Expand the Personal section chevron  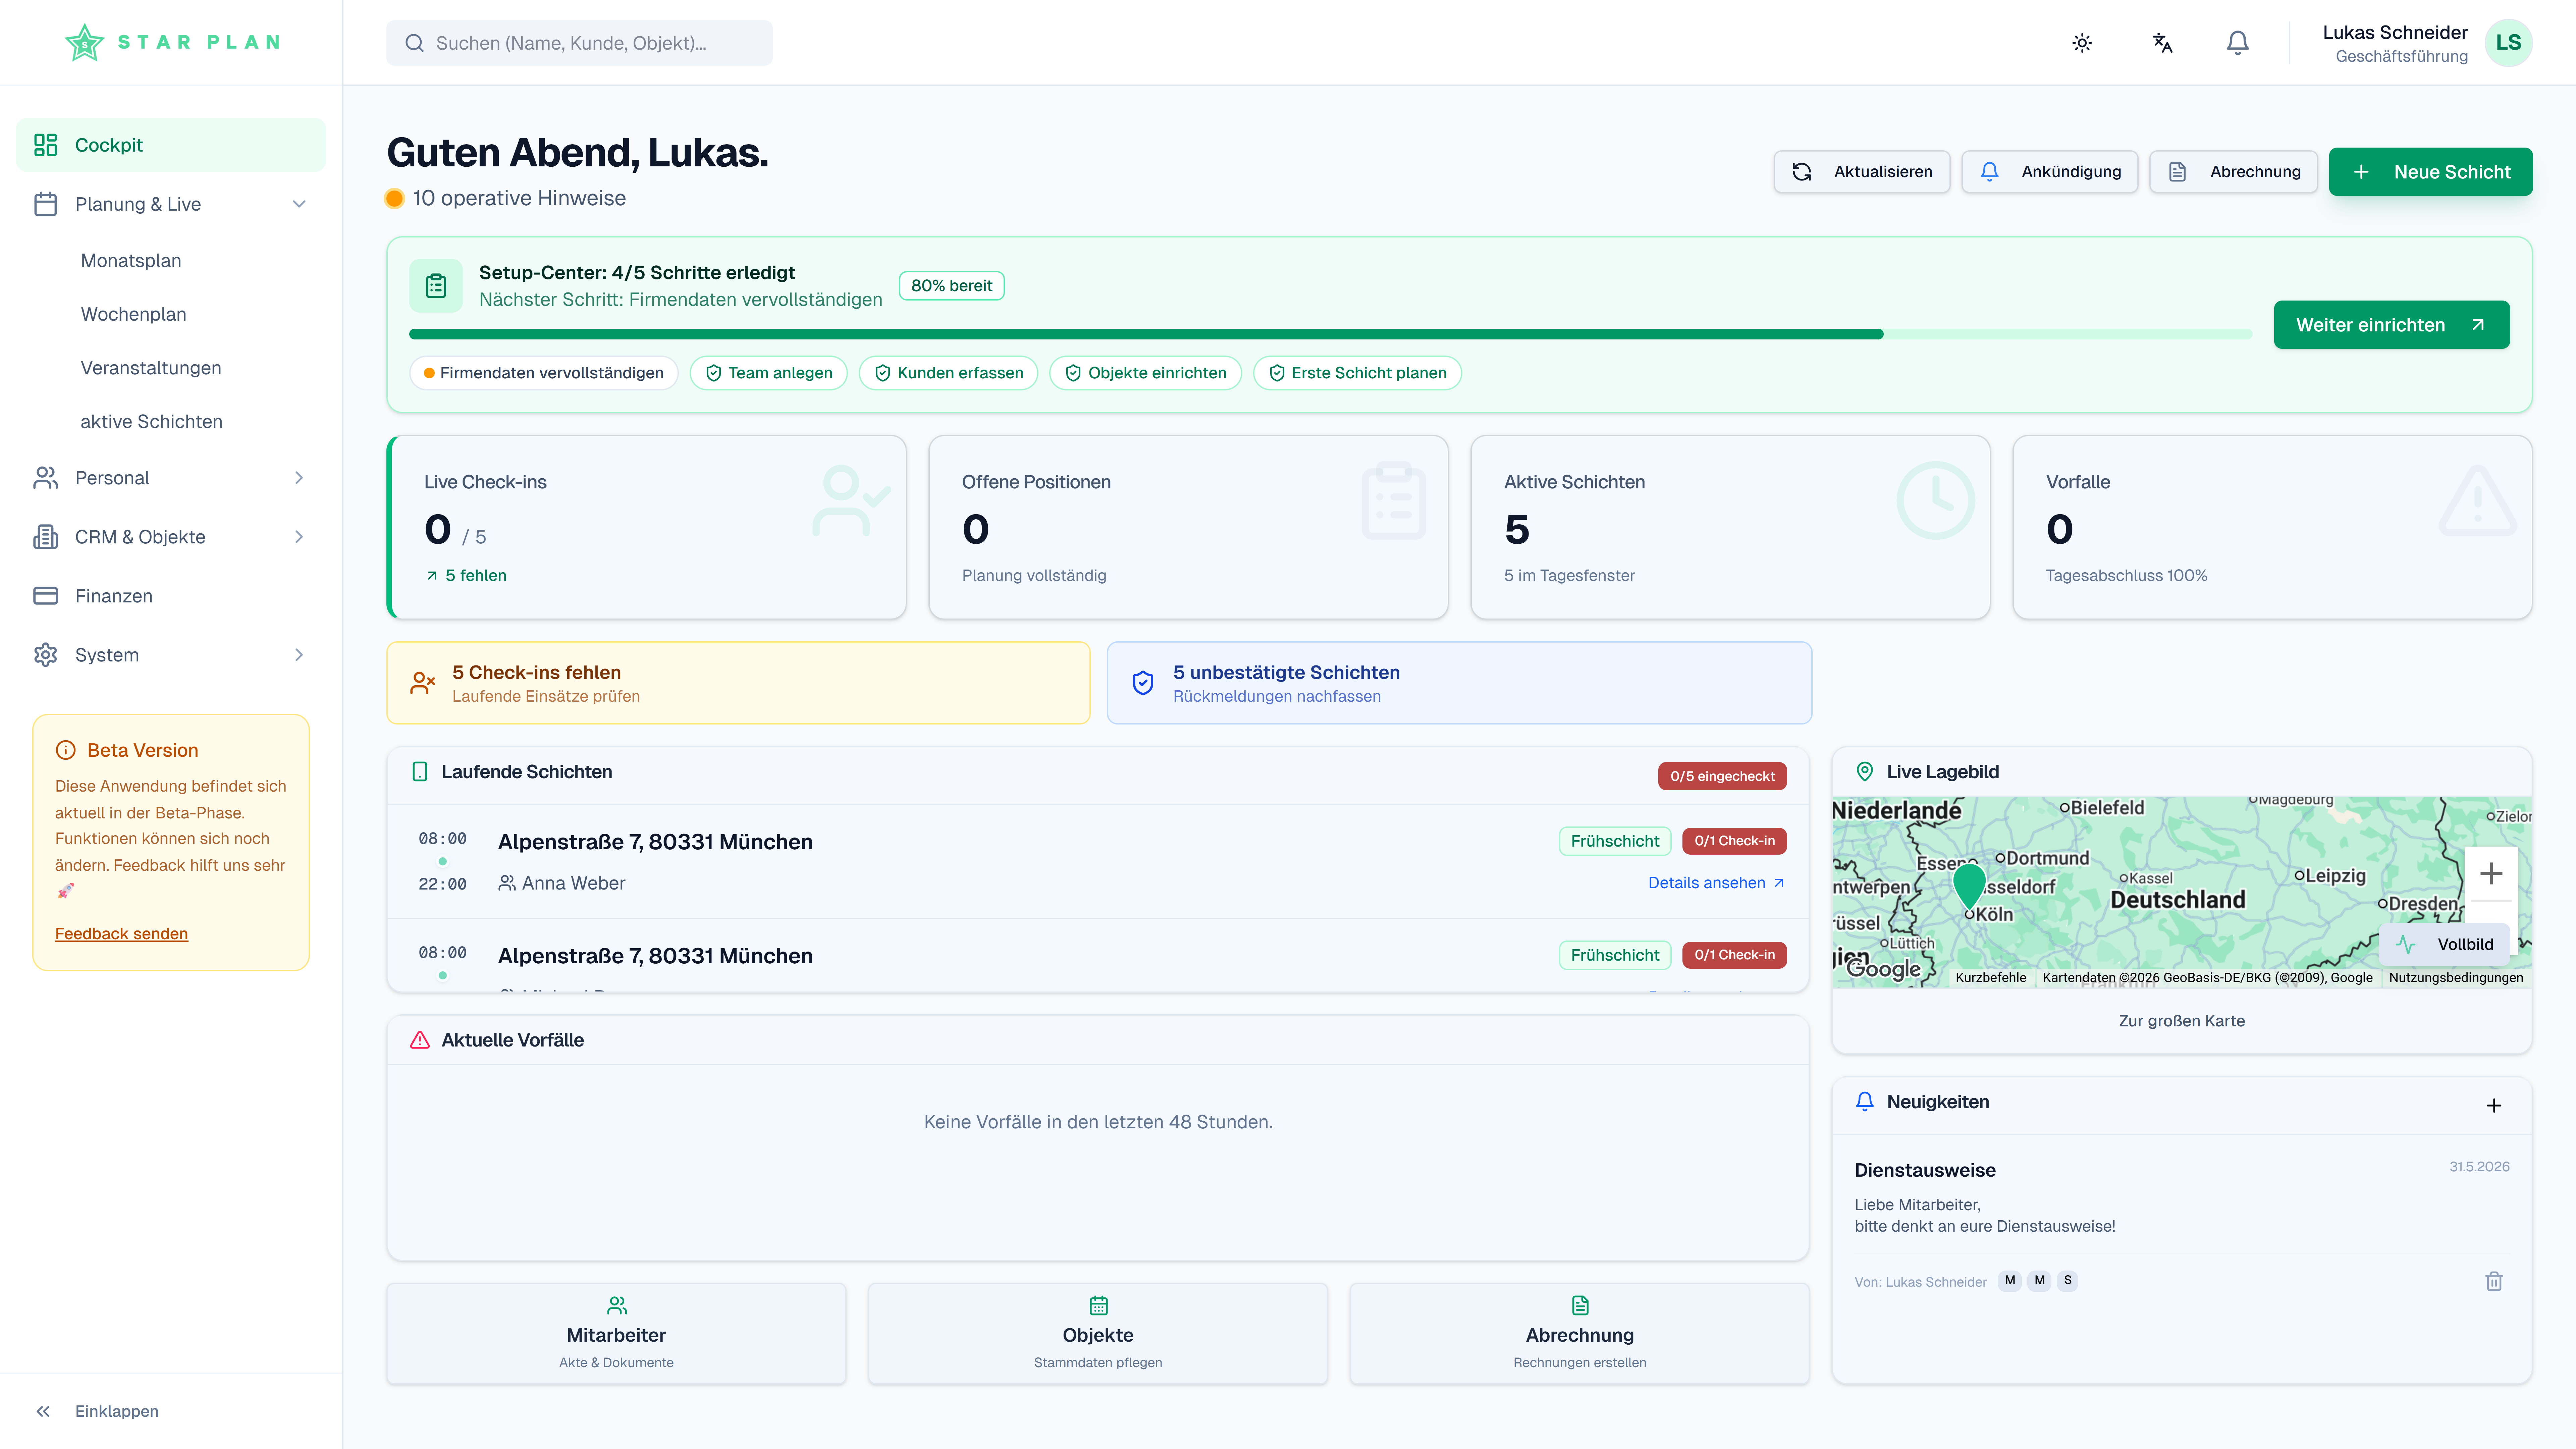pos(299,478)
